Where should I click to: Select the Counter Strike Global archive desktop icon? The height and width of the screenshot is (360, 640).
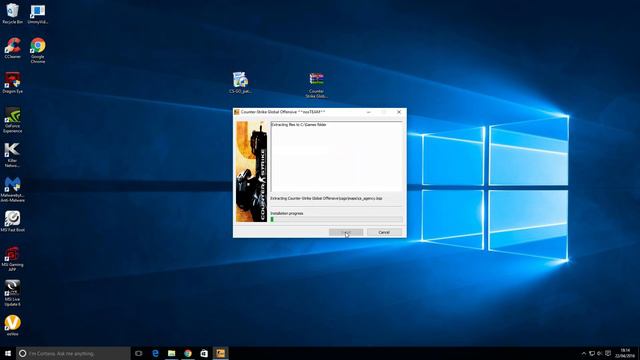316,85
